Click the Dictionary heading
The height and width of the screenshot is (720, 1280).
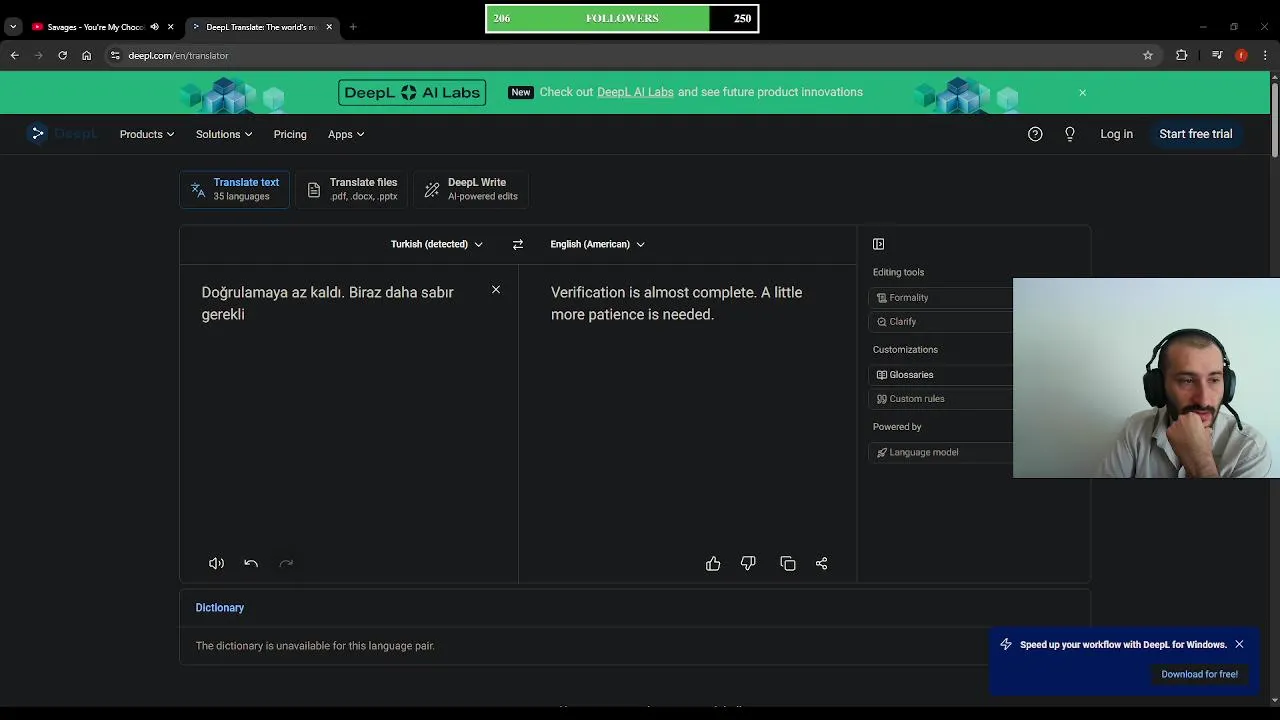220,608
